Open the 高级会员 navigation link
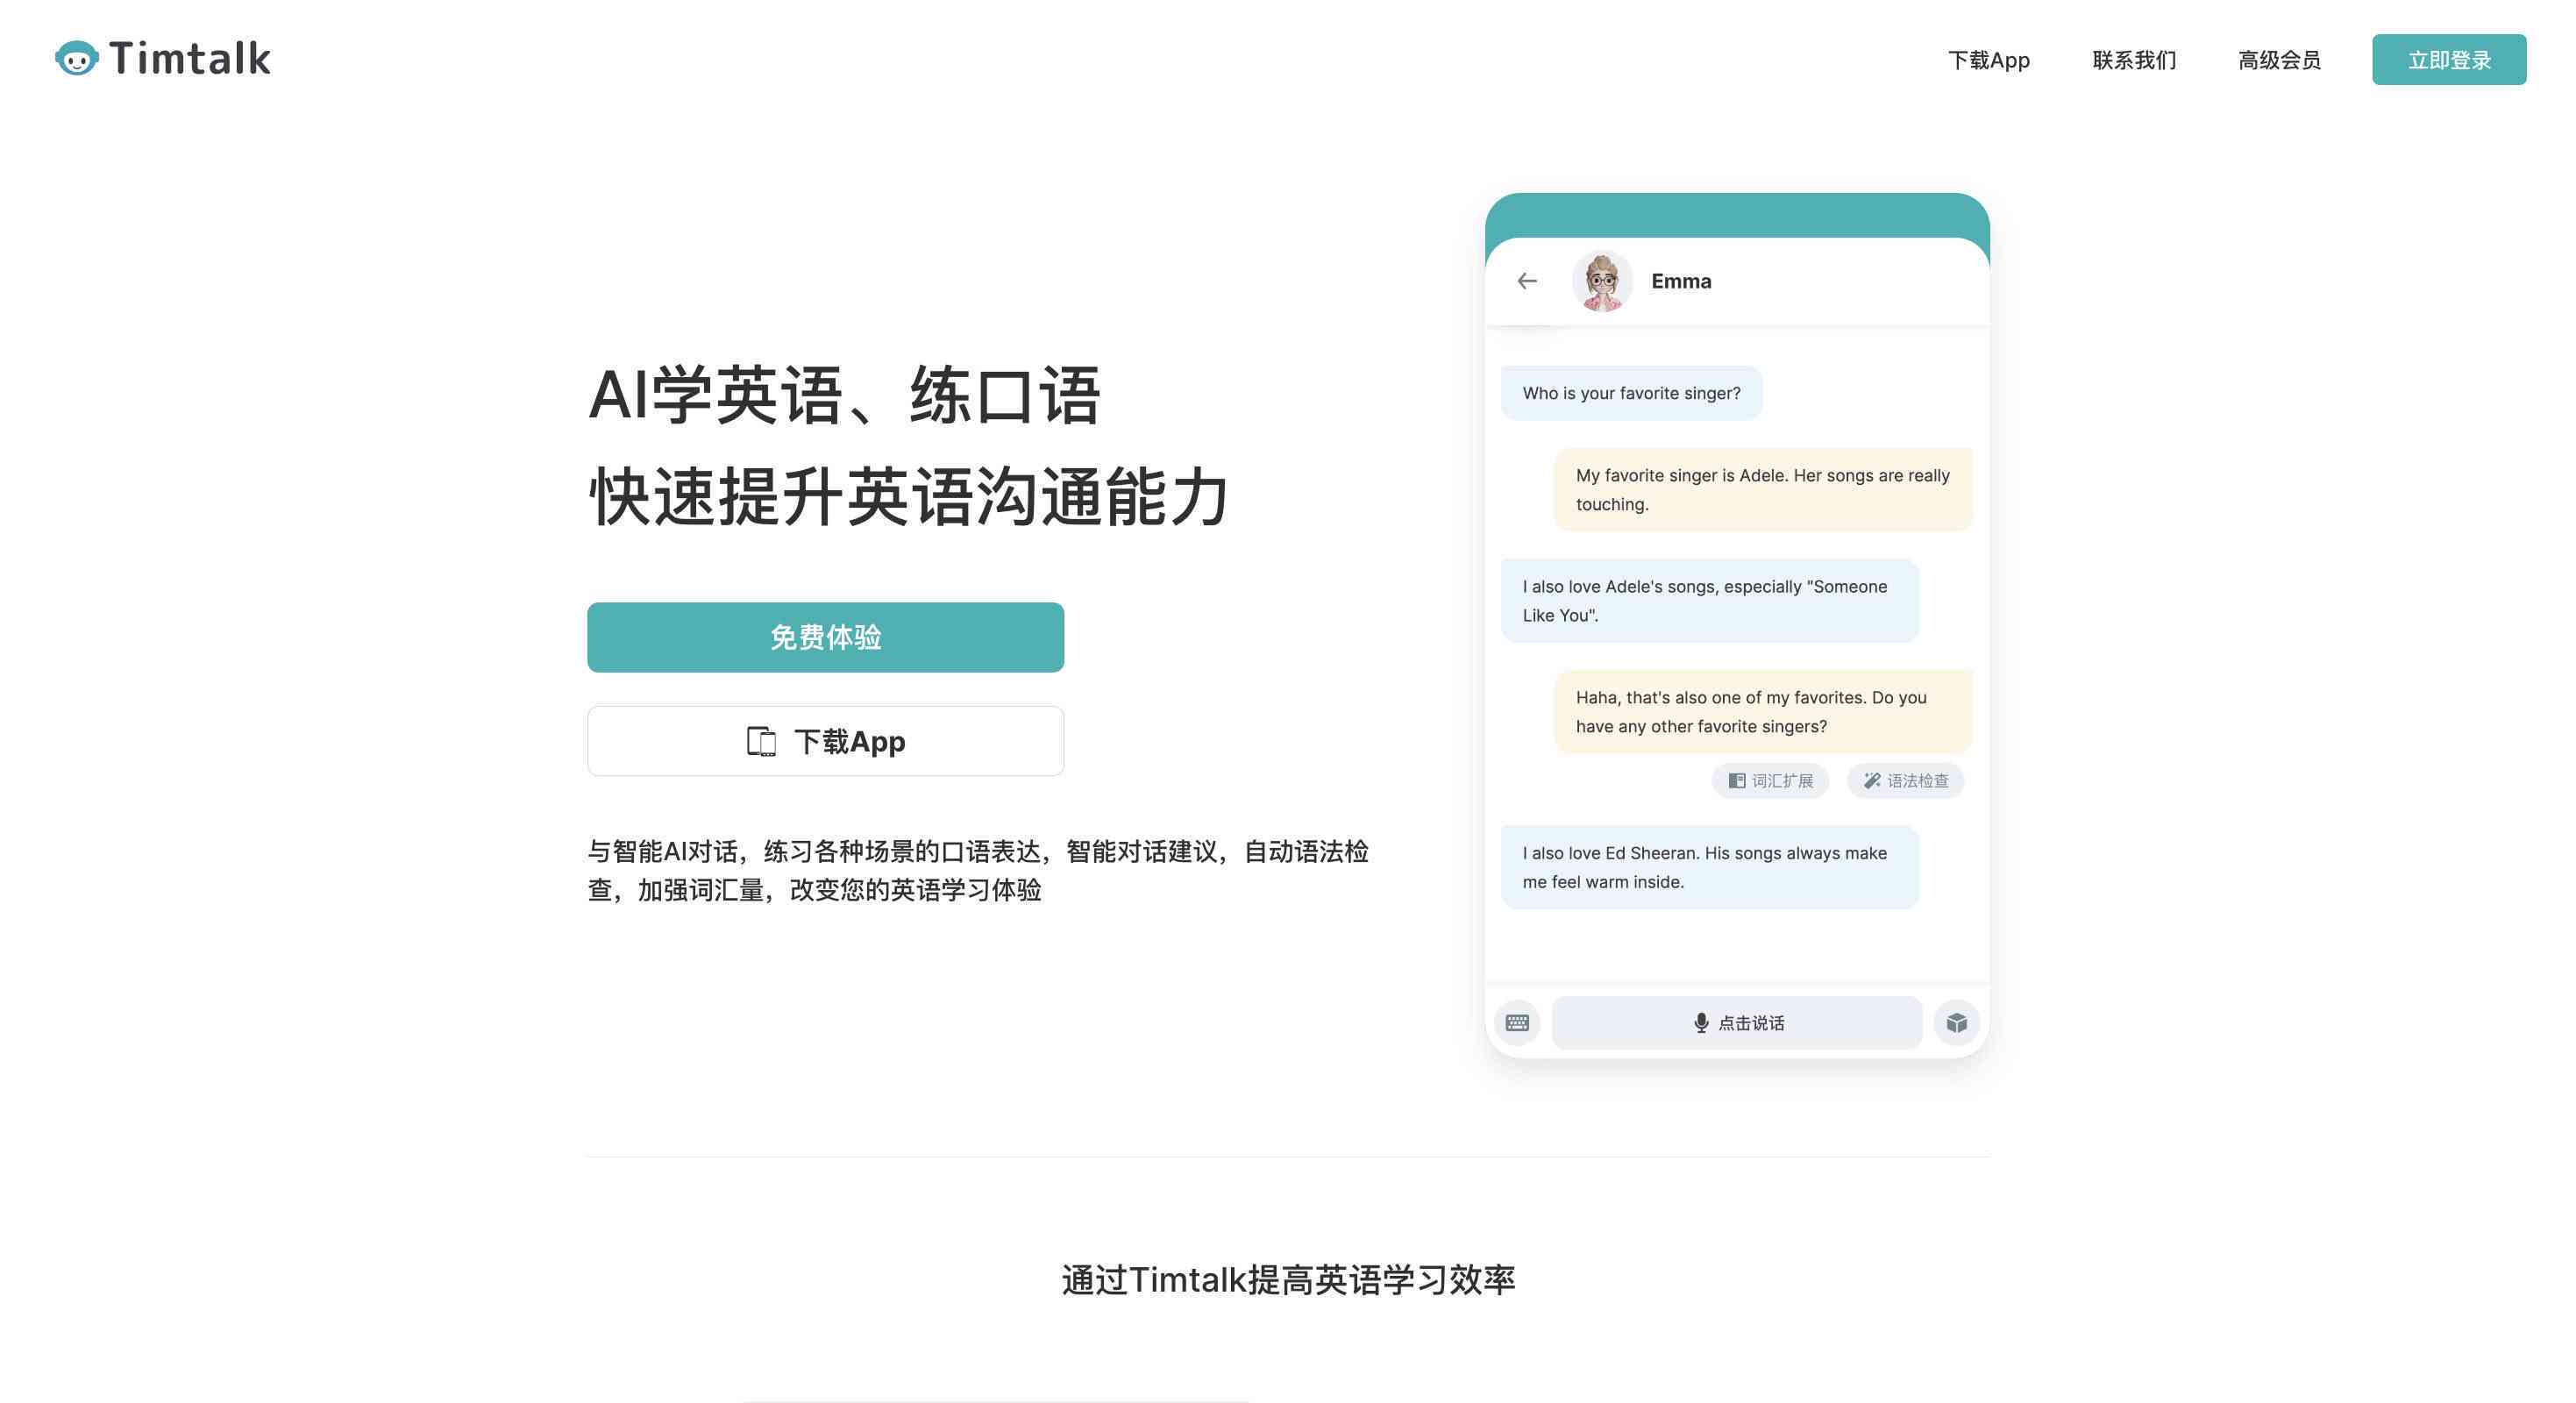 pyautogui.click(x=2279, y=60)
